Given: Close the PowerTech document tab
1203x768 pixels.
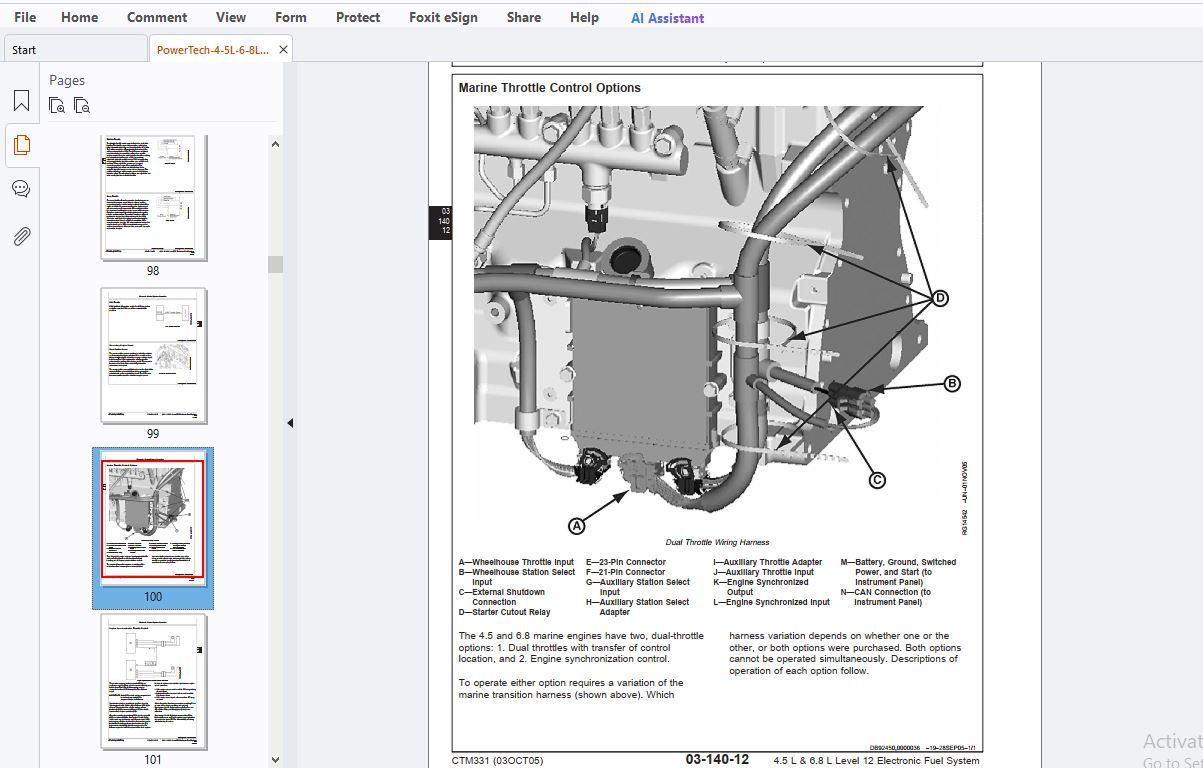Looking at the screenshot, I should click(283, 48).
